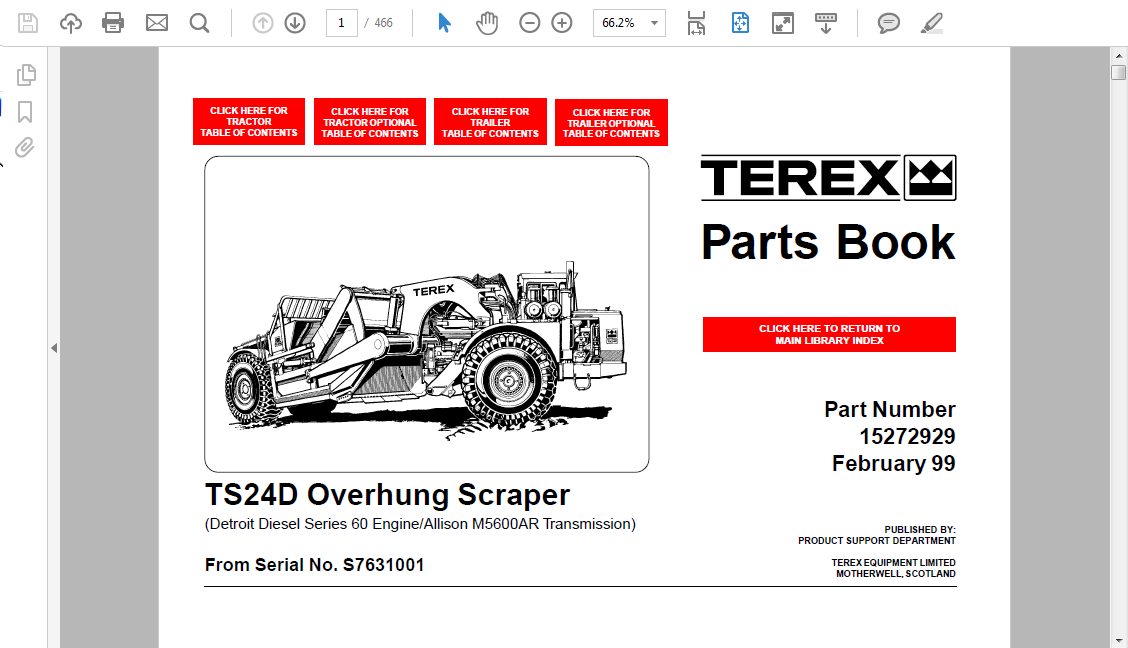
Task: Open the 66.2% zoom level dropdown
Action: pyautogui.click(x=629, y=23)
